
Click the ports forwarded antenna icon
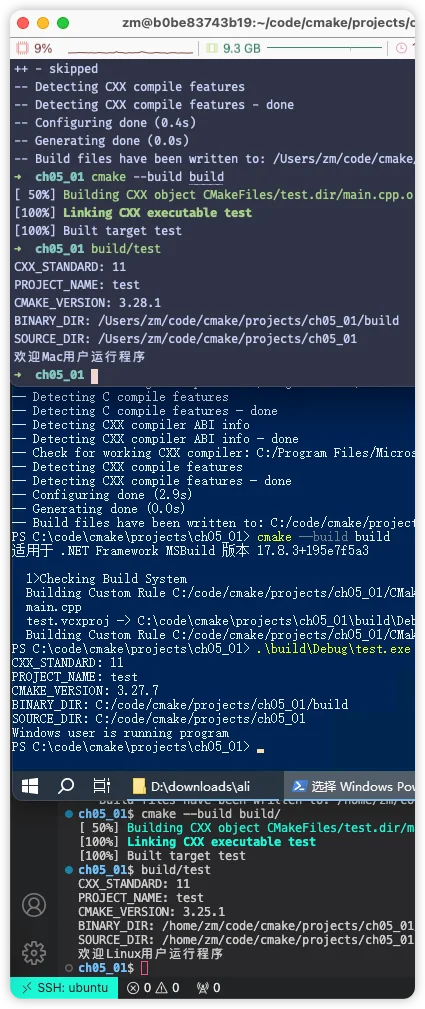click(202, 987)
